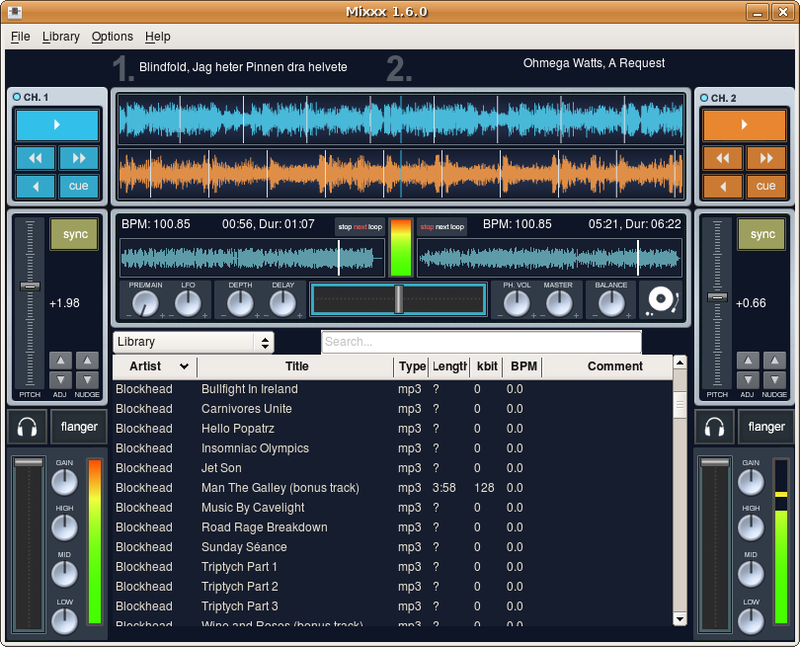The image size is (800, 647).
Task: Click the vinyl turntable icon
Action: click(x=662, y=300)
